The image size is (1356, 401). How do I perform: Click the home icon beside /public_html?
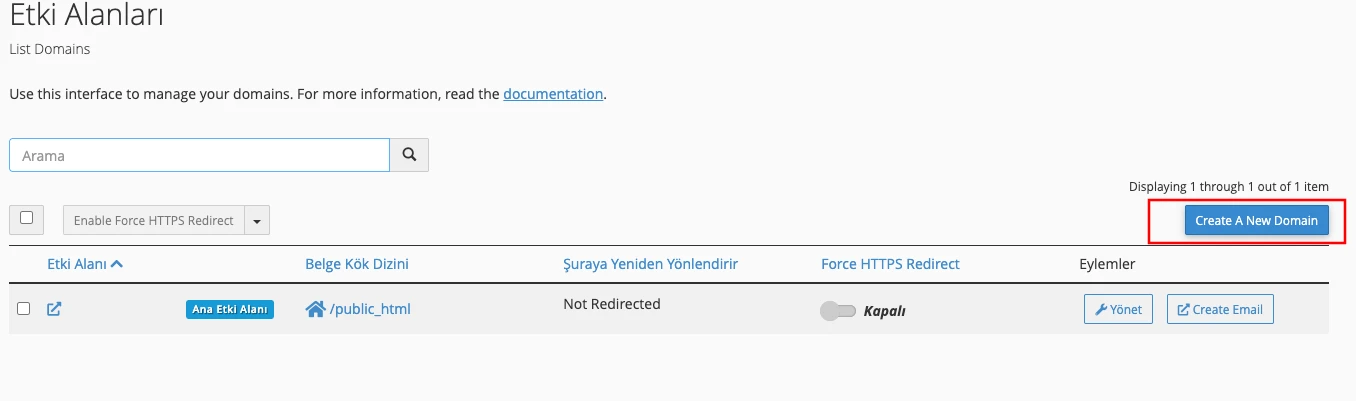(x=315, y=309)
